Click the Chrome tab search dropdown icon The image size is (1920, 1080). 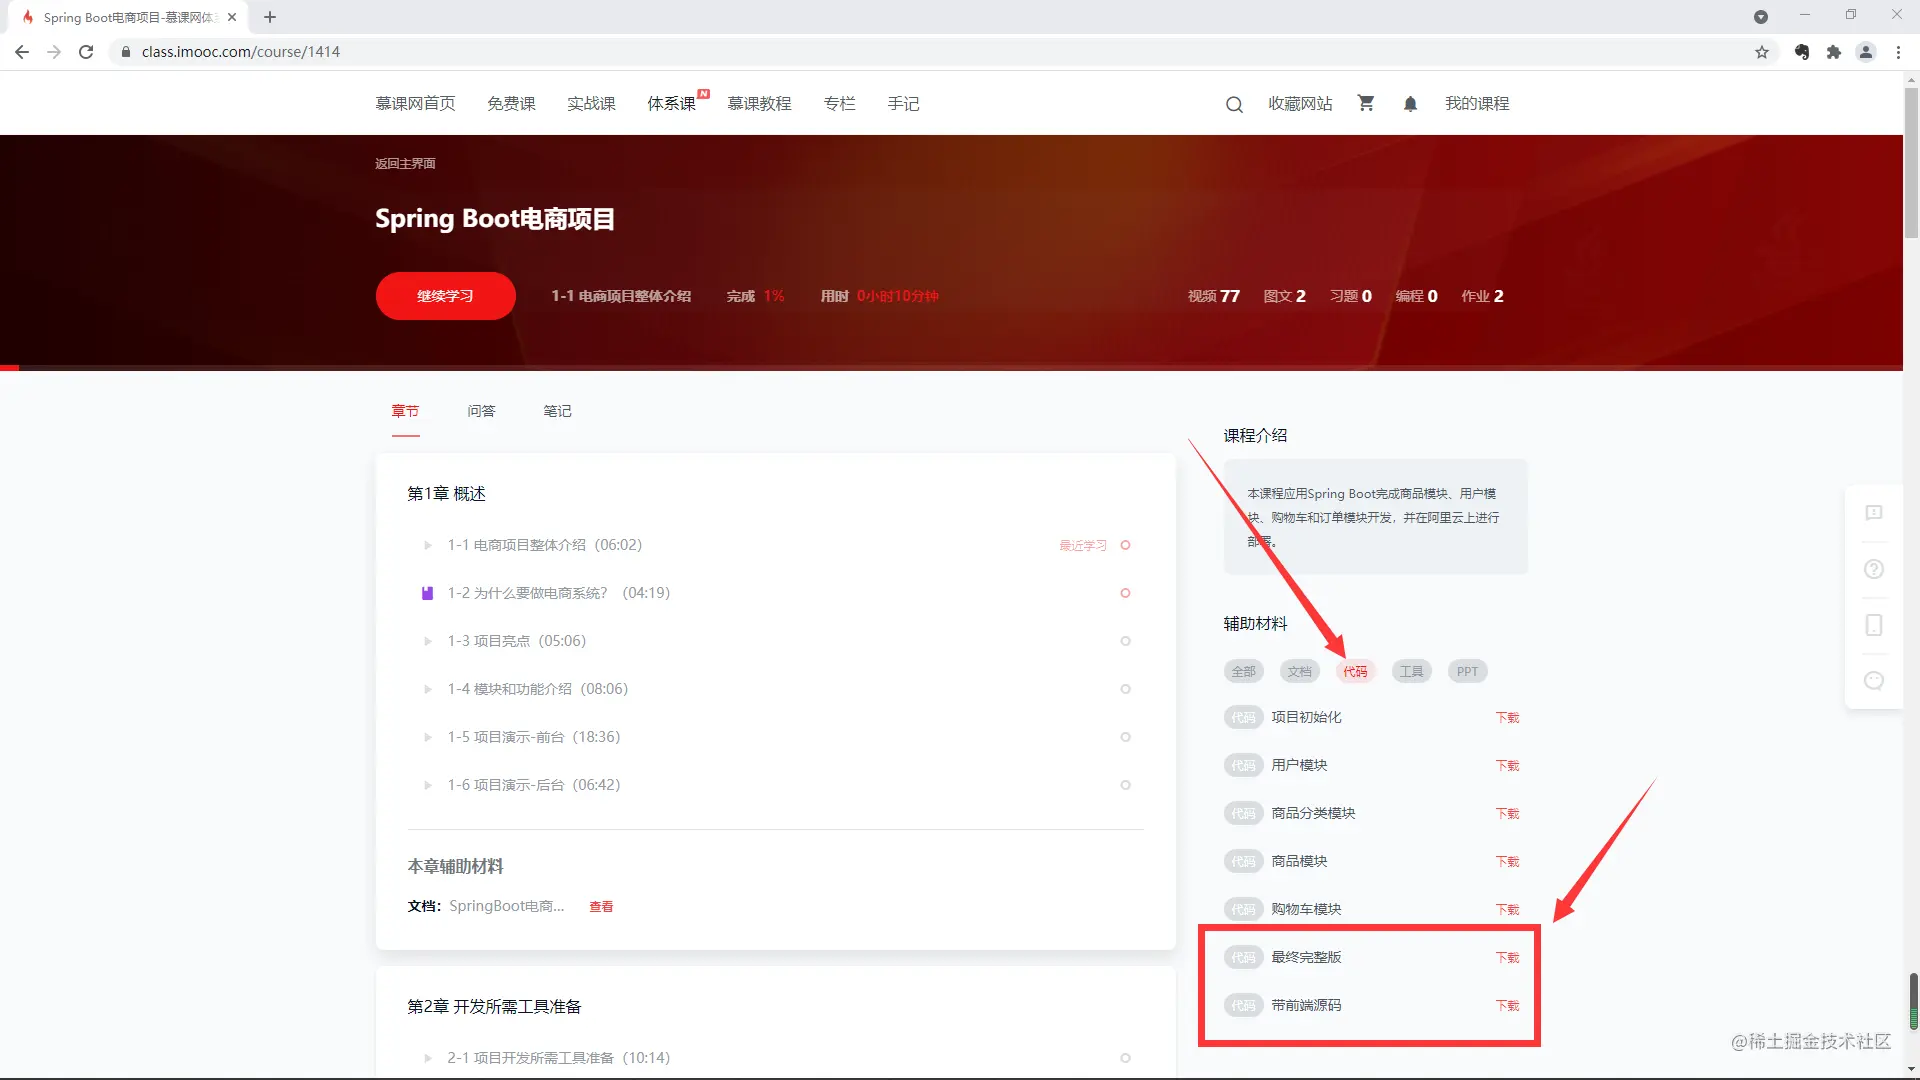point(1761,17)
